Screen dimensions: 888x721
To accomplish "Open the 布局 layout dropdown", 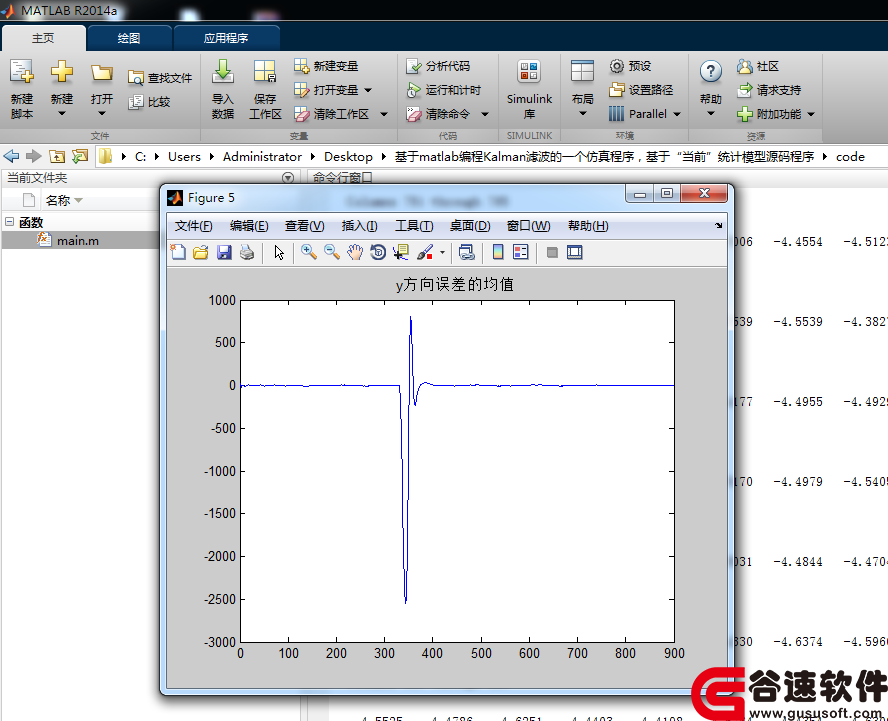I will (x=582, y=89).
